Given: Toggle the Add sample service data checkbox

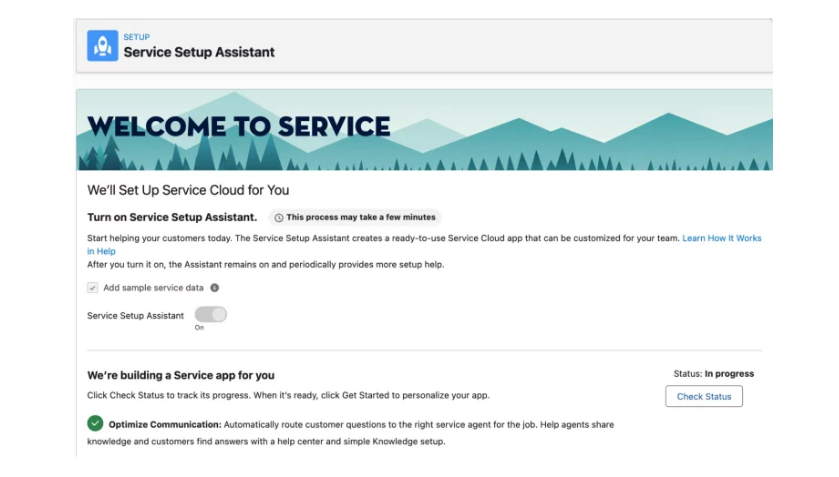Looking at the screenshot, I should point(93,287).
